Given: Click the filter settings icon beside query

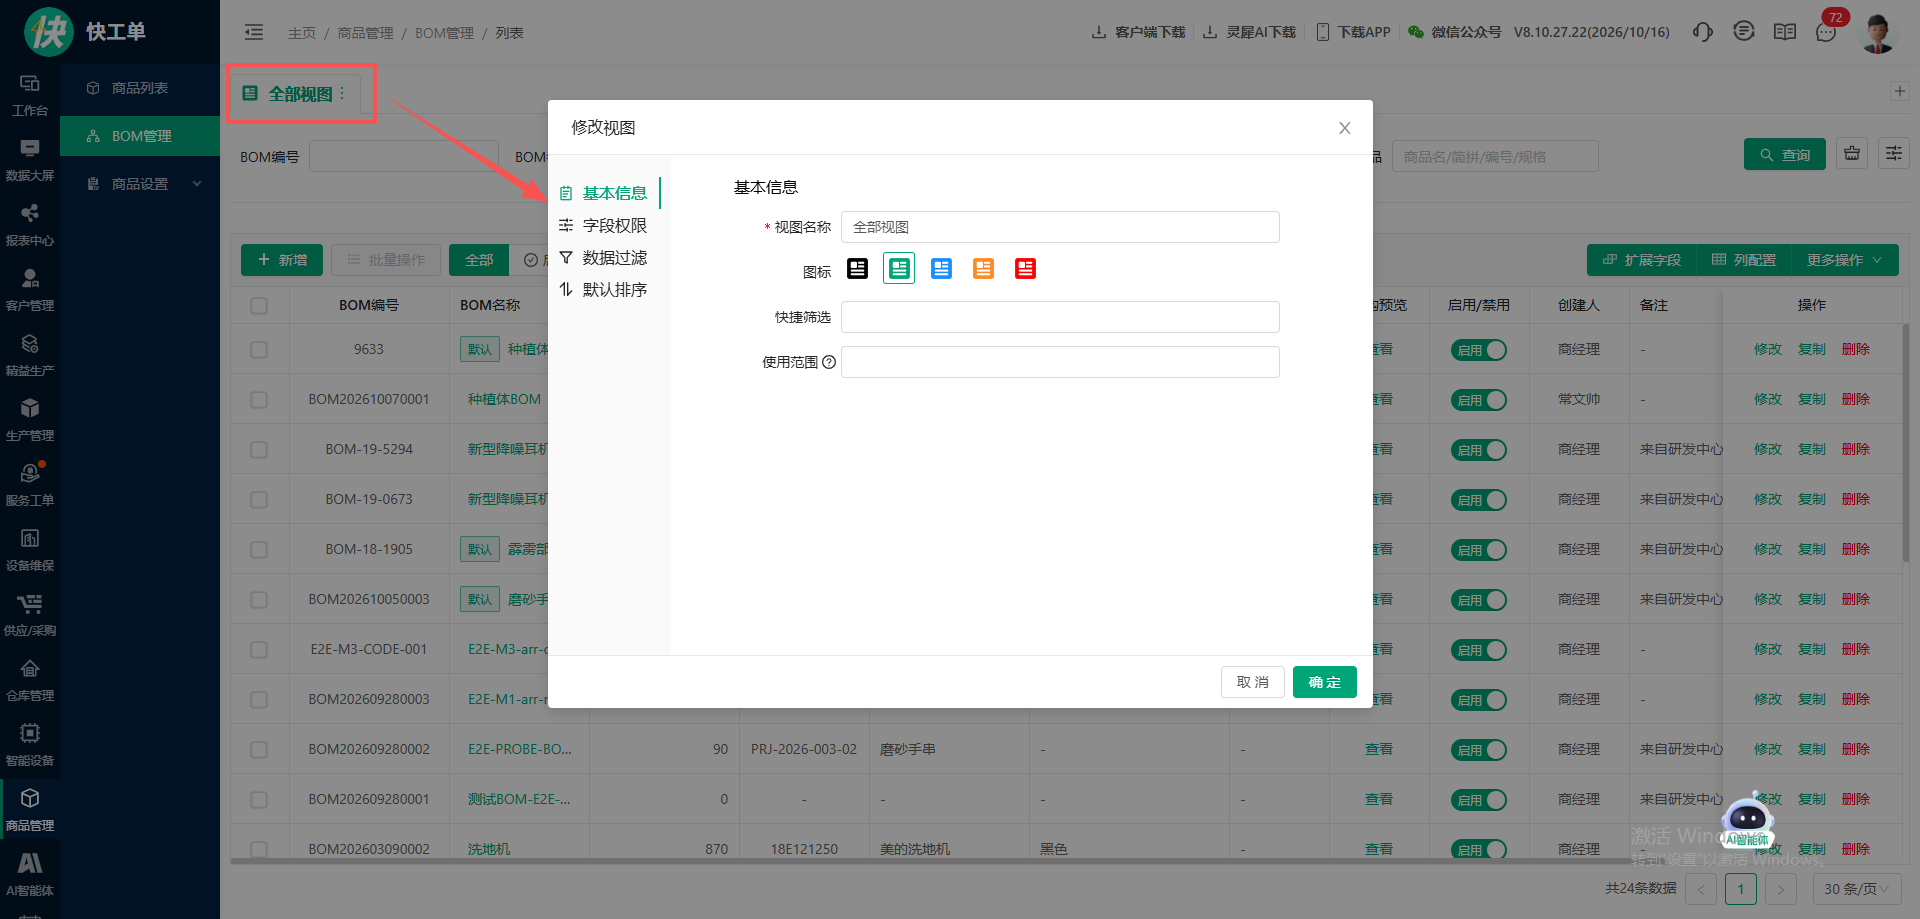Looking at the screenshot, I should [1894, 153].
